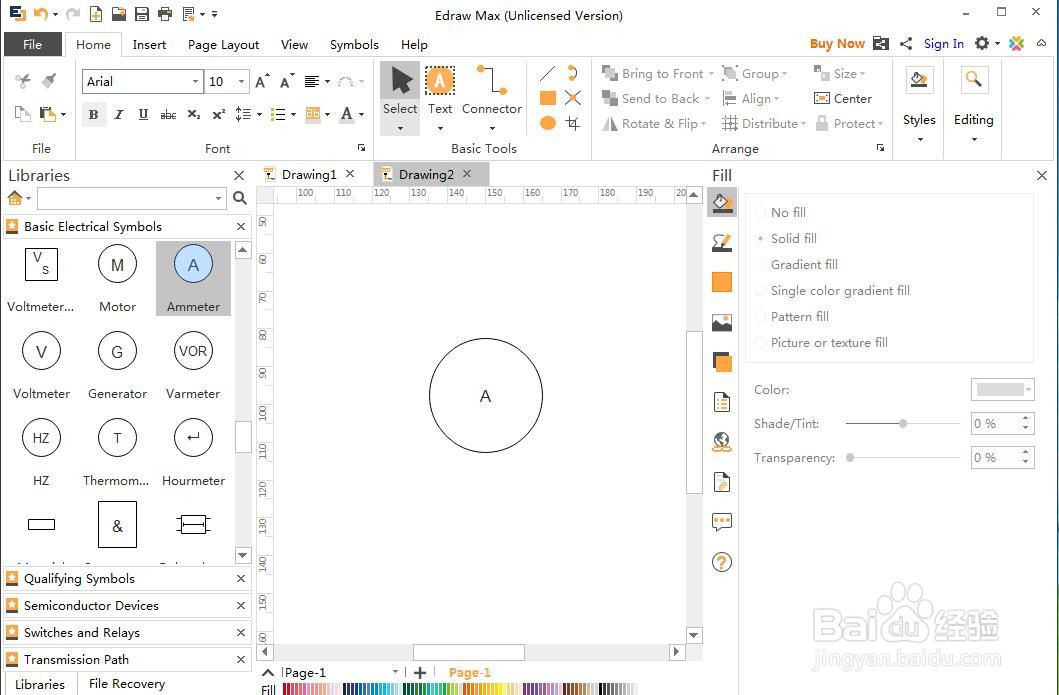1059x695 pixels.
Task: Open the File Recovery tab
Action: pyautogui.click(x=127, y=684)
